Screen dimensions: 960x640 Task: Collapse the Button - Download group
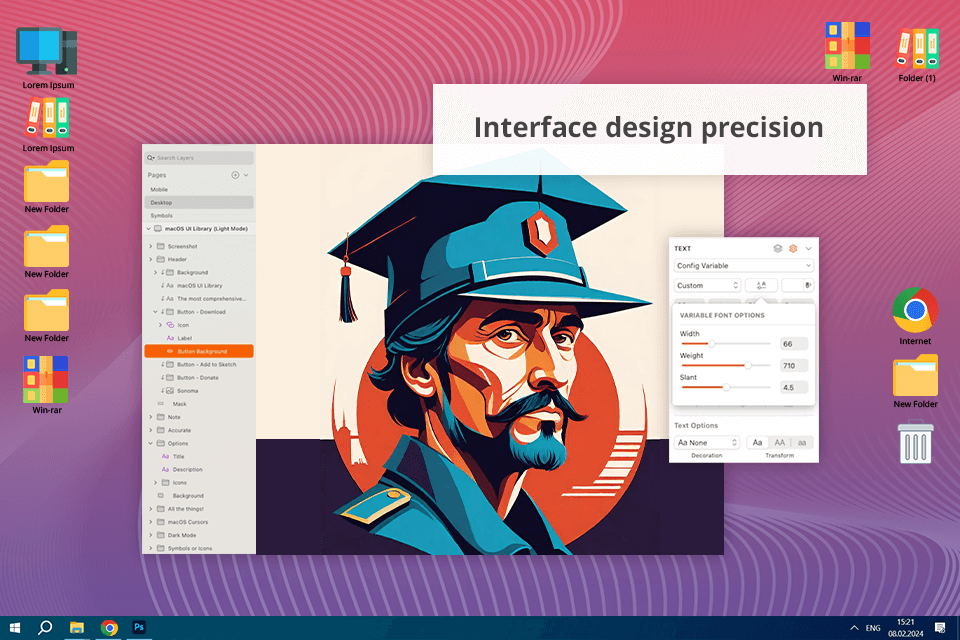156,312
